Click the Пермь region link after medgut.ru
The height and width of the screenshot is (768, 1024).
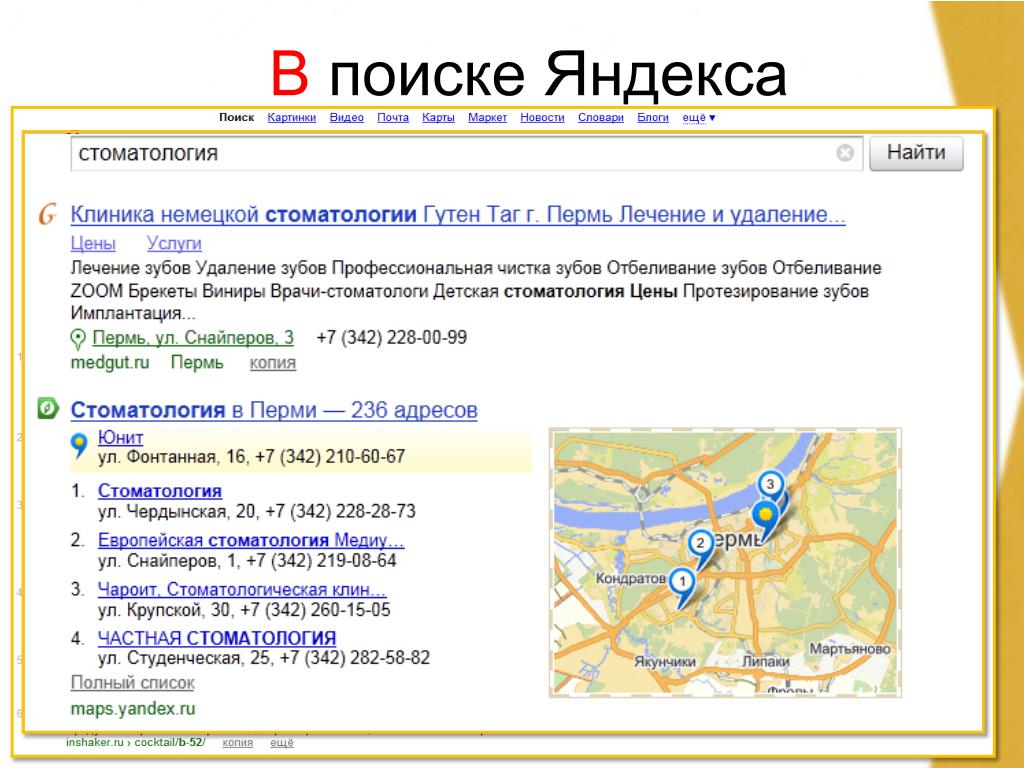click(197, 362)
